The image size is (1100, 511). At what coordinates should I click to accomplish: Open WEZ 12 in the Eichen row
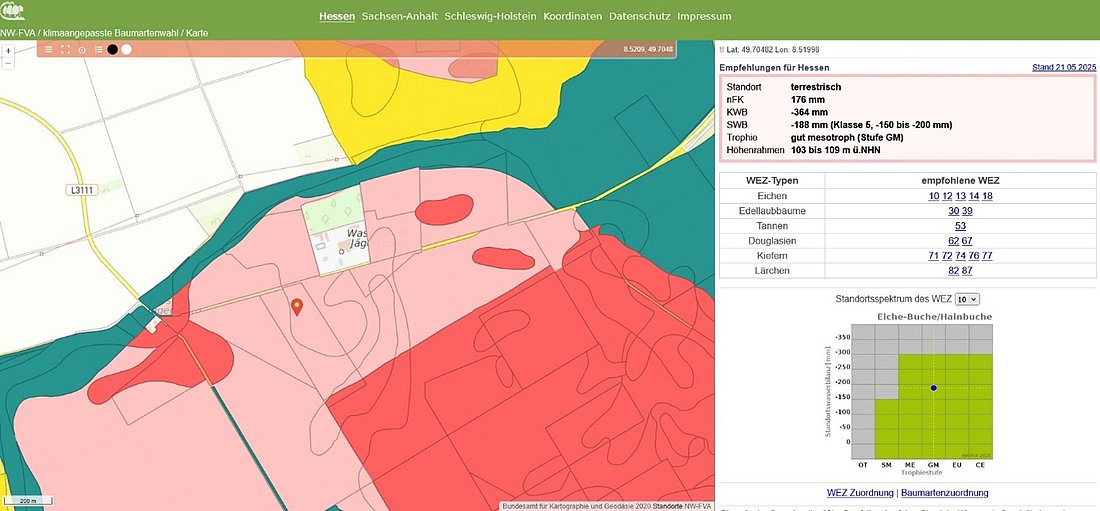pos(947,196)
